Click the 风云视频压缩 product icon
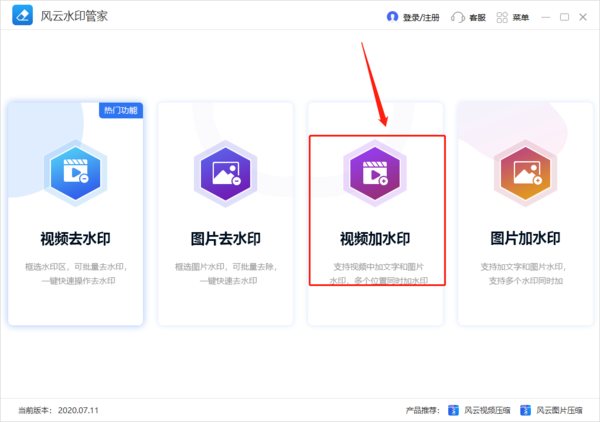 click(453, 410)
